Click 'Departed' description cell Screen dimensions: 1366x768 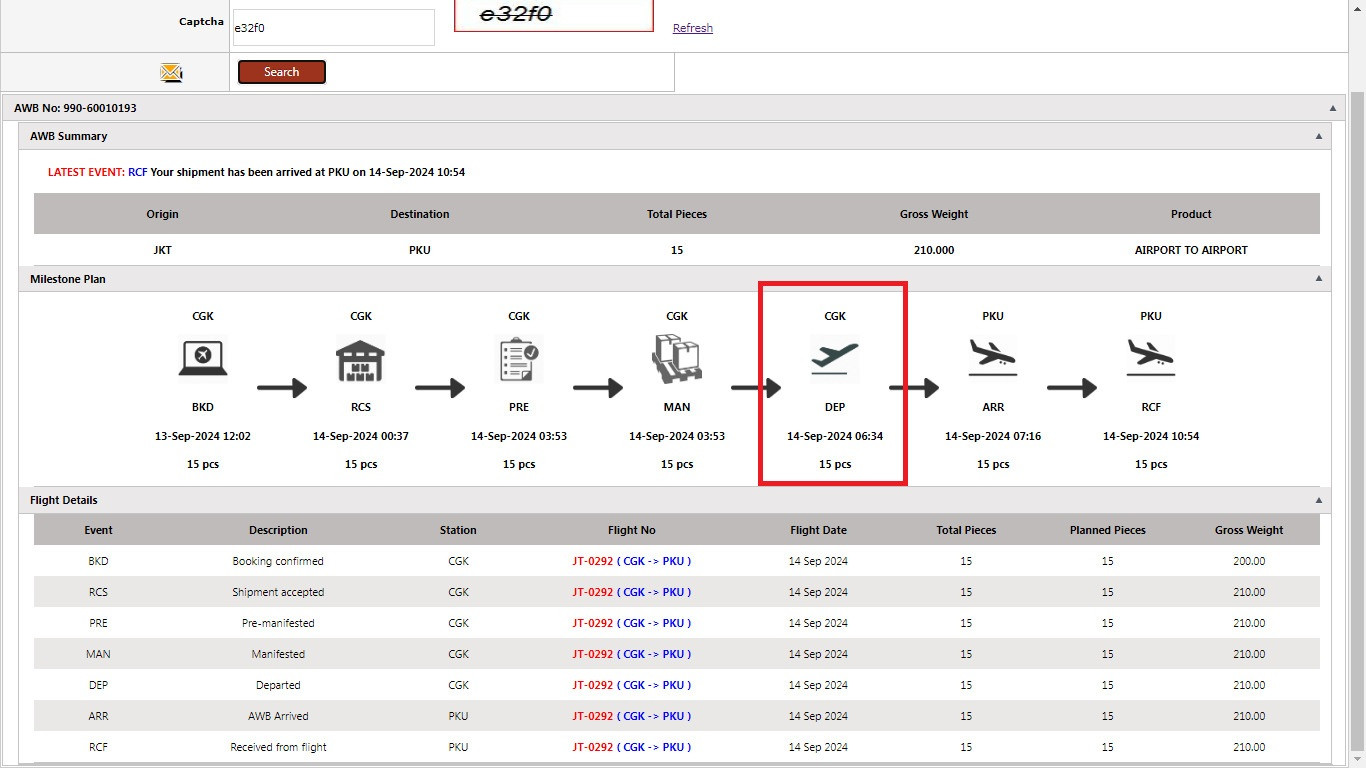click(278, 685)
